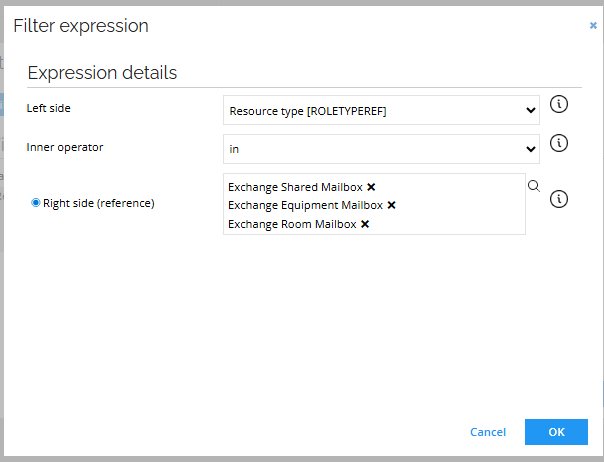Remove Exchange Shared Mailbox from list
604x462 pixels.
click(371, 187)
